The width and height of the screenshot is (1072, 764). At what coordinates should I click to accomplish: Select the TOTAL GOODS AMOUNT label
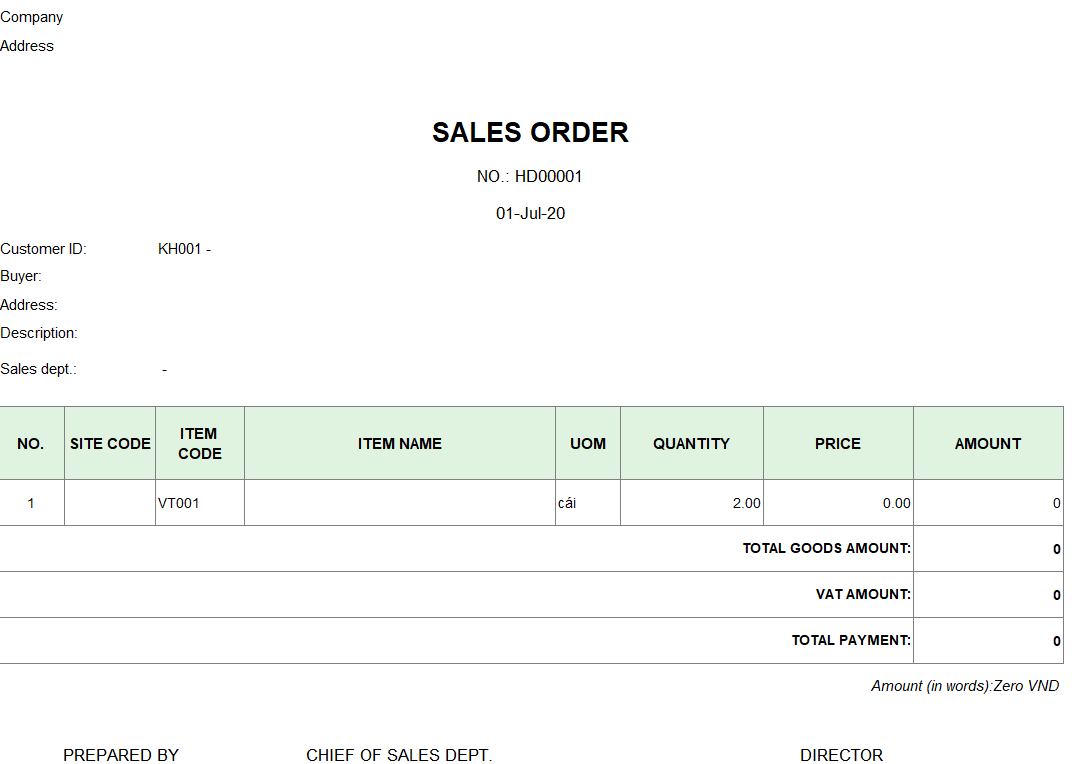827,549
